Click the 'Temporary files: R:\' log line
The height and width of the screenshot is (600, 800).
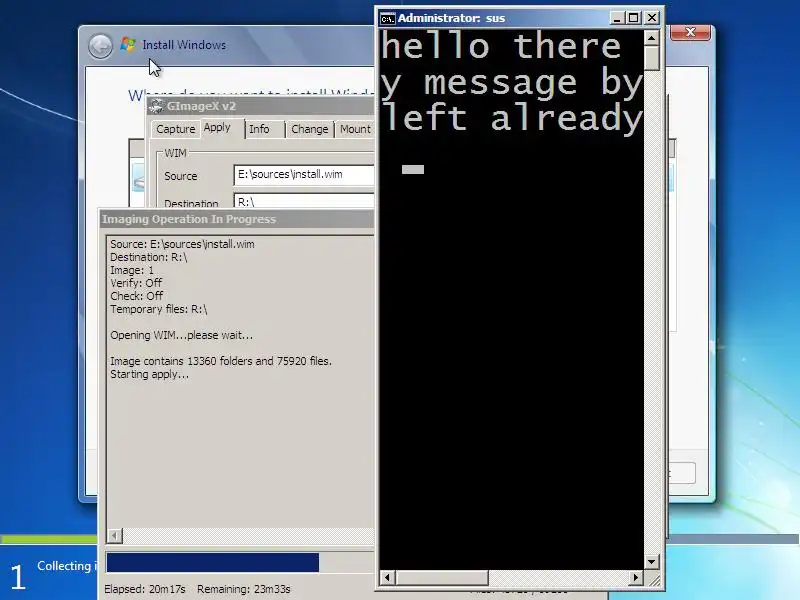pos(159,309)
